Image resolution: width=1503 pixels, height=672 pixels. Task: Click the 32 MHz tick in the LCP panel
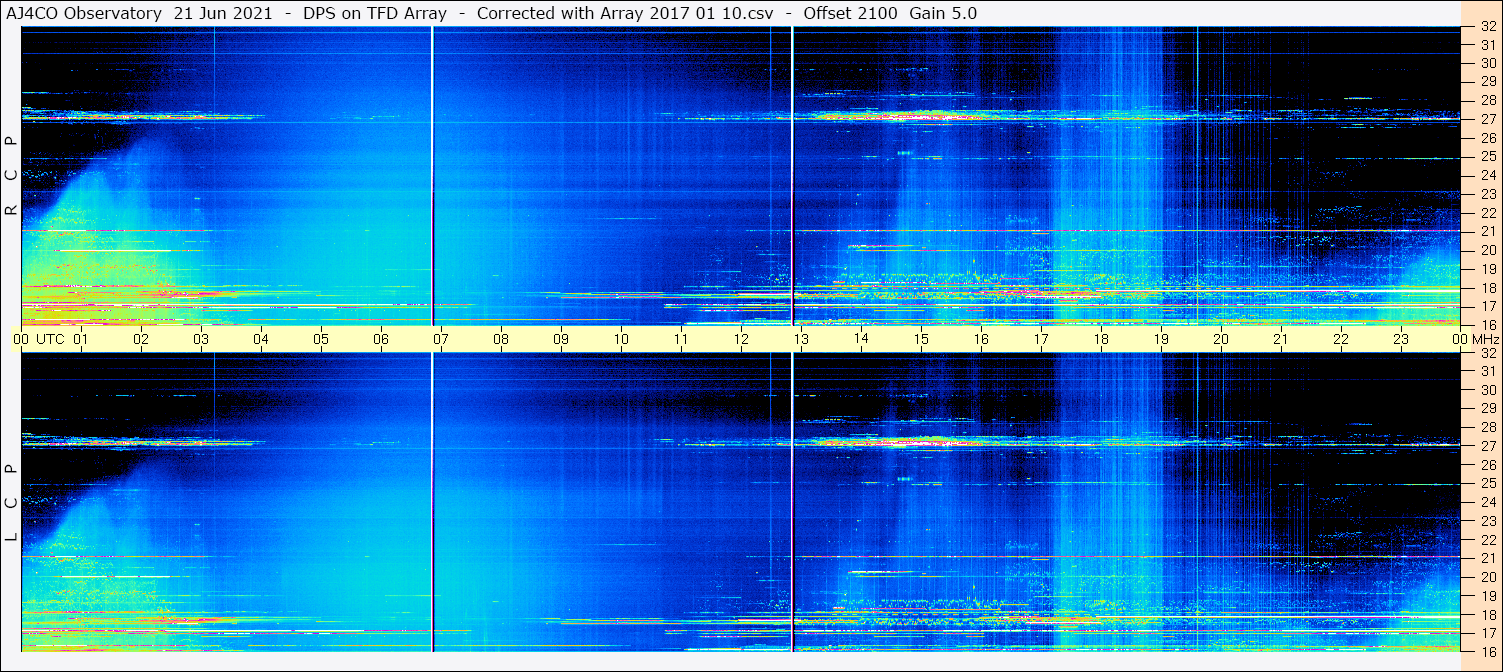tap(1487, 353)
